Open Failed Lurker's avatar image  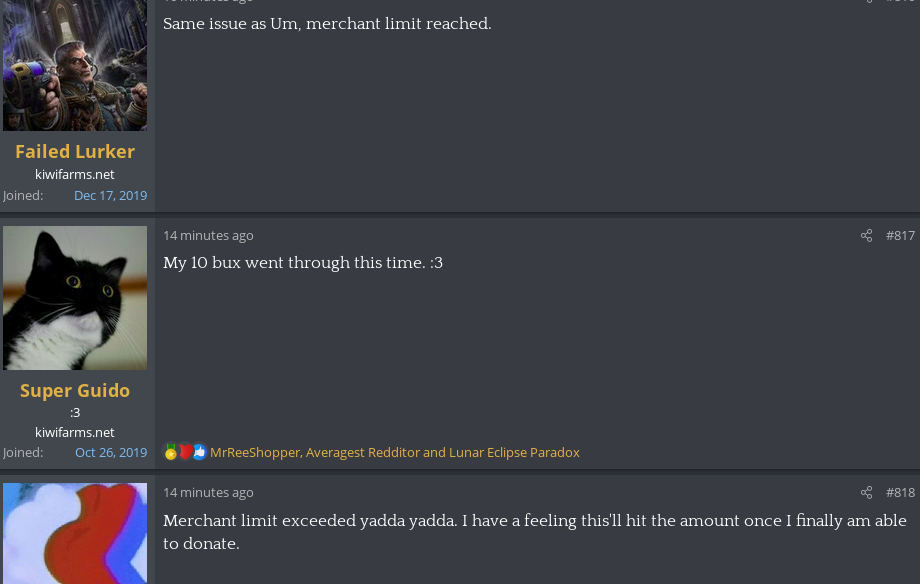pos(75,63)
